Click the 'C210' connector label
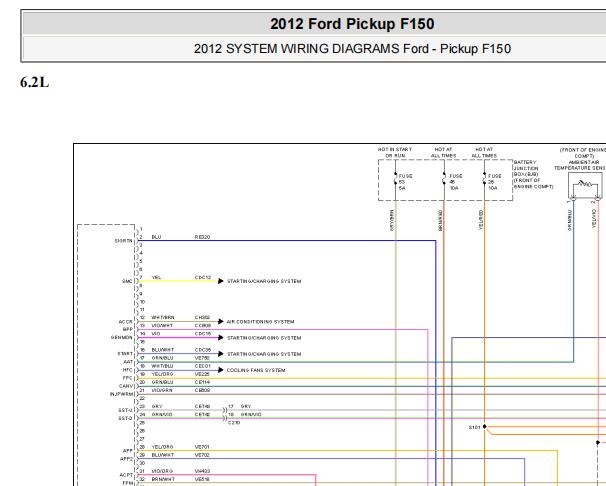Image resolution: width=606 pixels, height=486 pixels. (234, 423)
